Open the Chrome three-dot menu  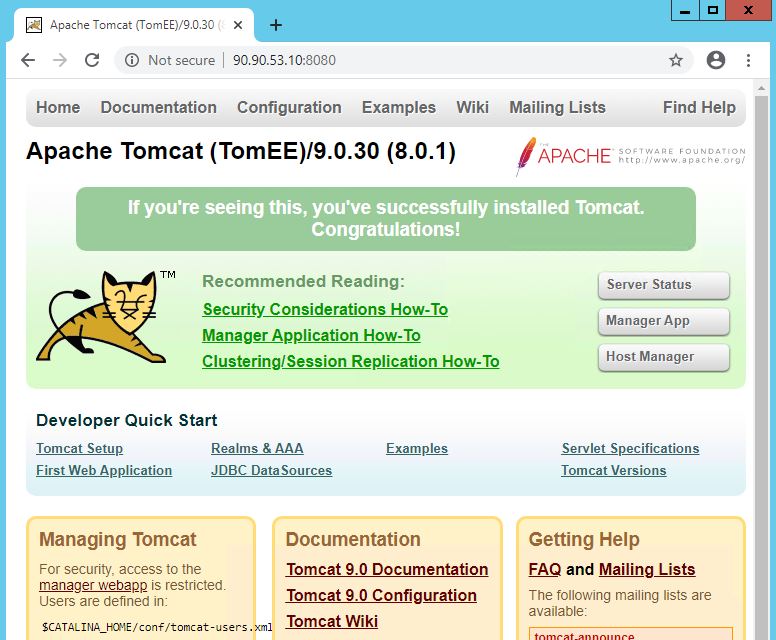[748, 60]
